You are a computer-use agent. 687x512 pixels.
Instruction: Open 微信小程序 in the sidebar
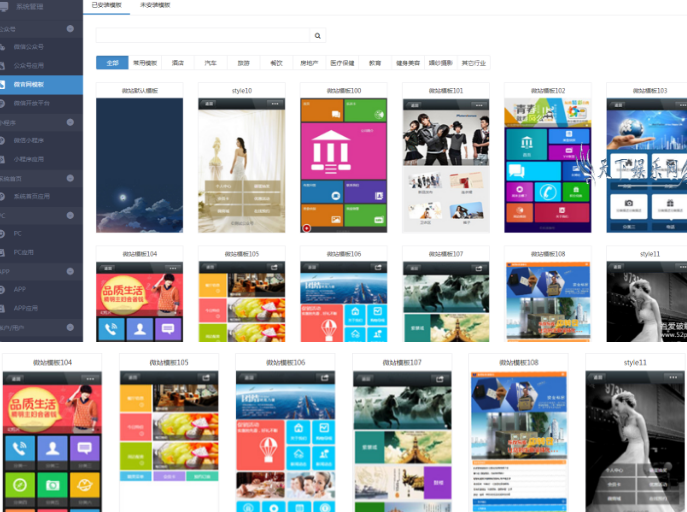[x=28, y=141]
